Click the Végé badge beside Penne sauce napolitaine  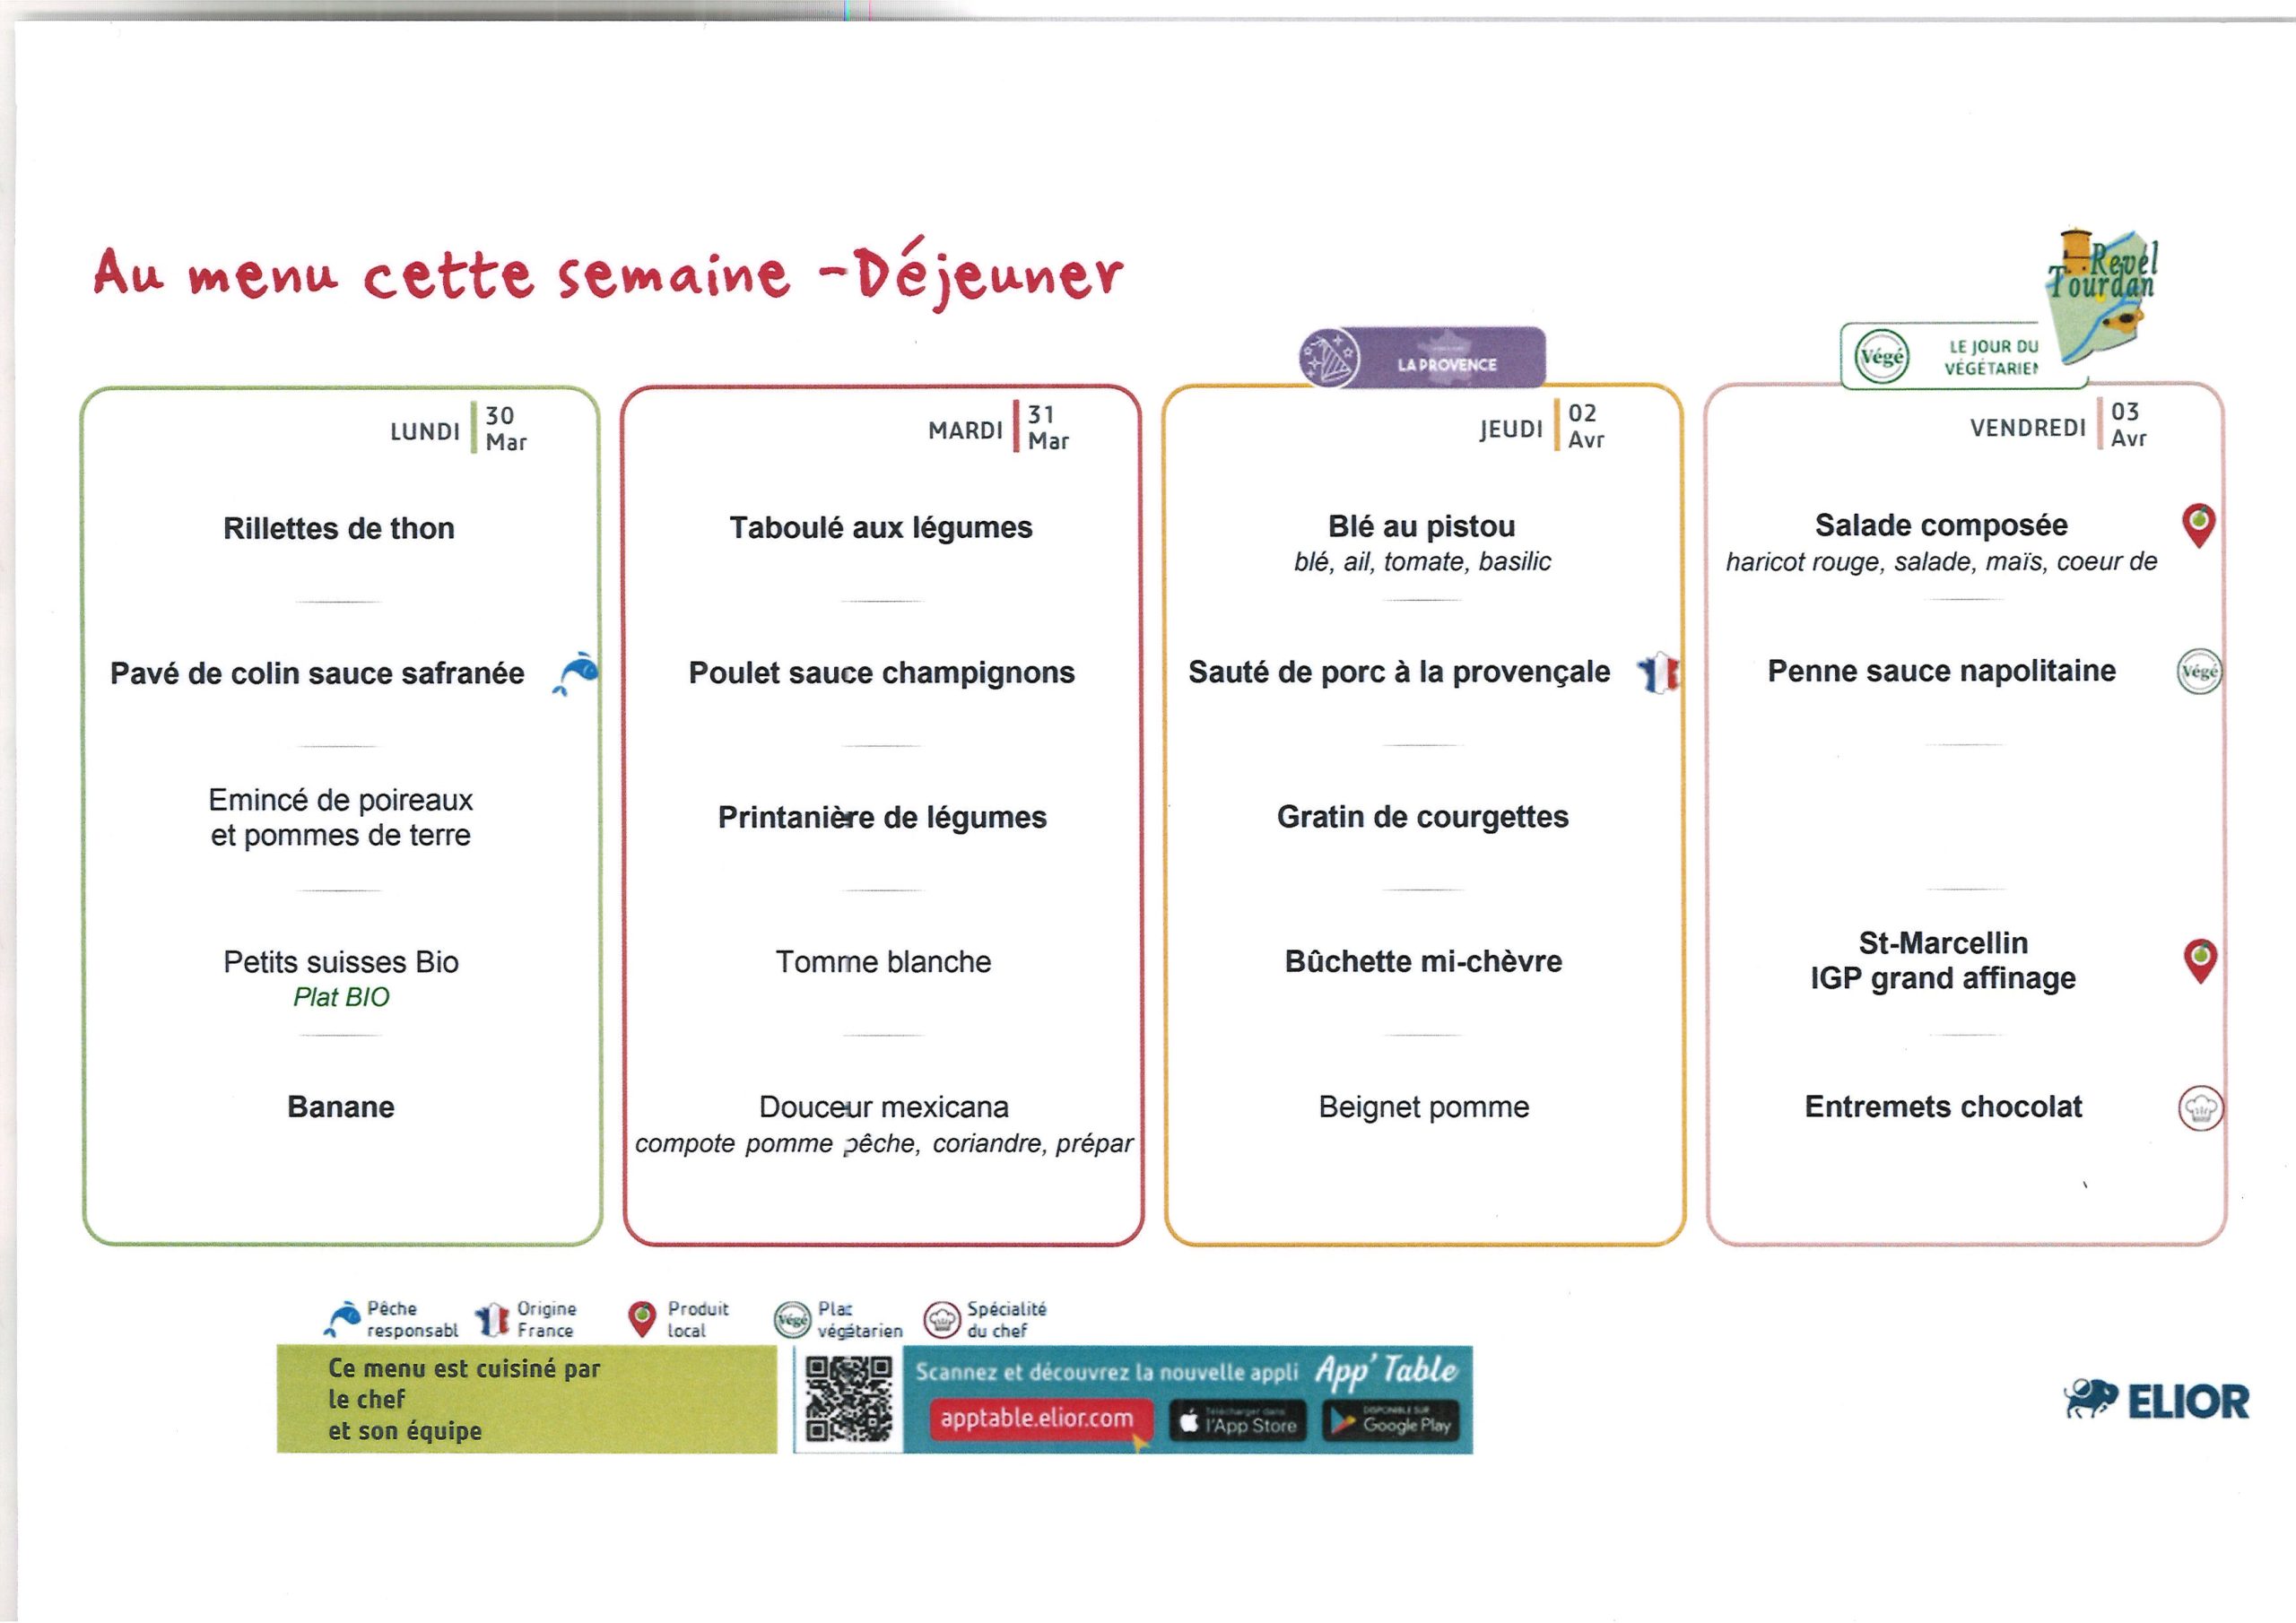[2198, 671]
